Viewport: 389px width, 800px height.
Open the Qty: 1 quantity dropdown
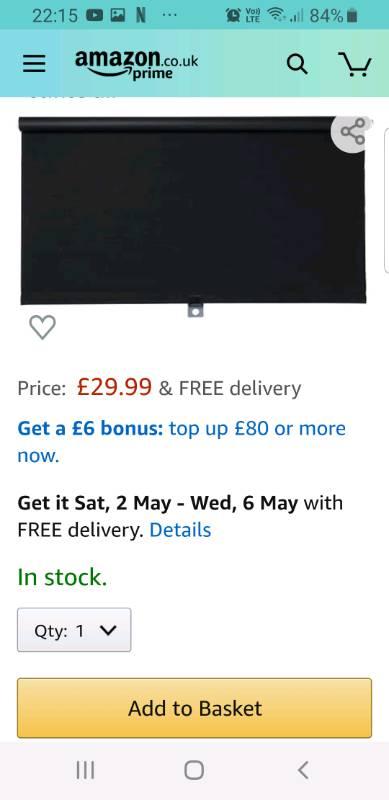[74, 630]
